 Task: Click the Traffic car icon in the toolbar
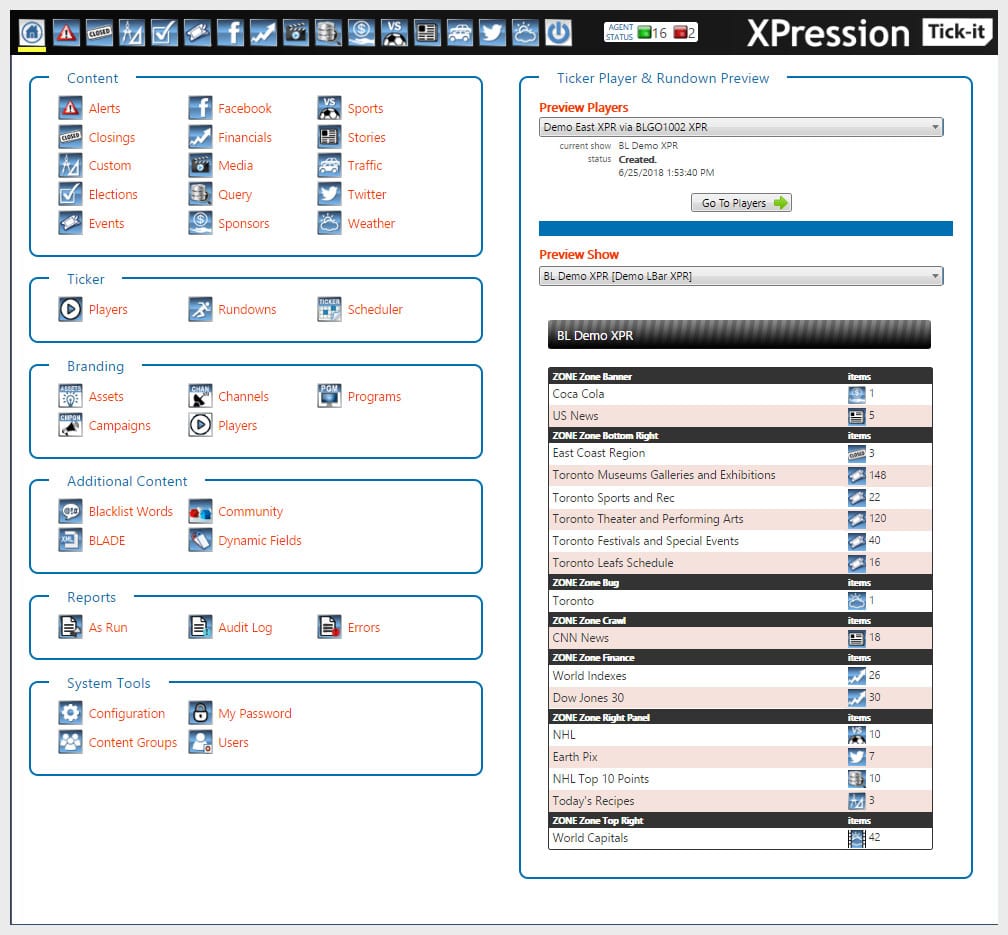click(460, 32)
